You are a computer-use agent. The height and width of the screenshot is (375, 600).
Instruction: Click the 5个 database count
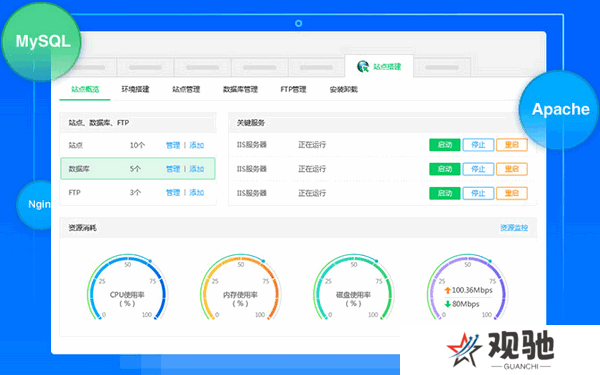pos(135,169)
